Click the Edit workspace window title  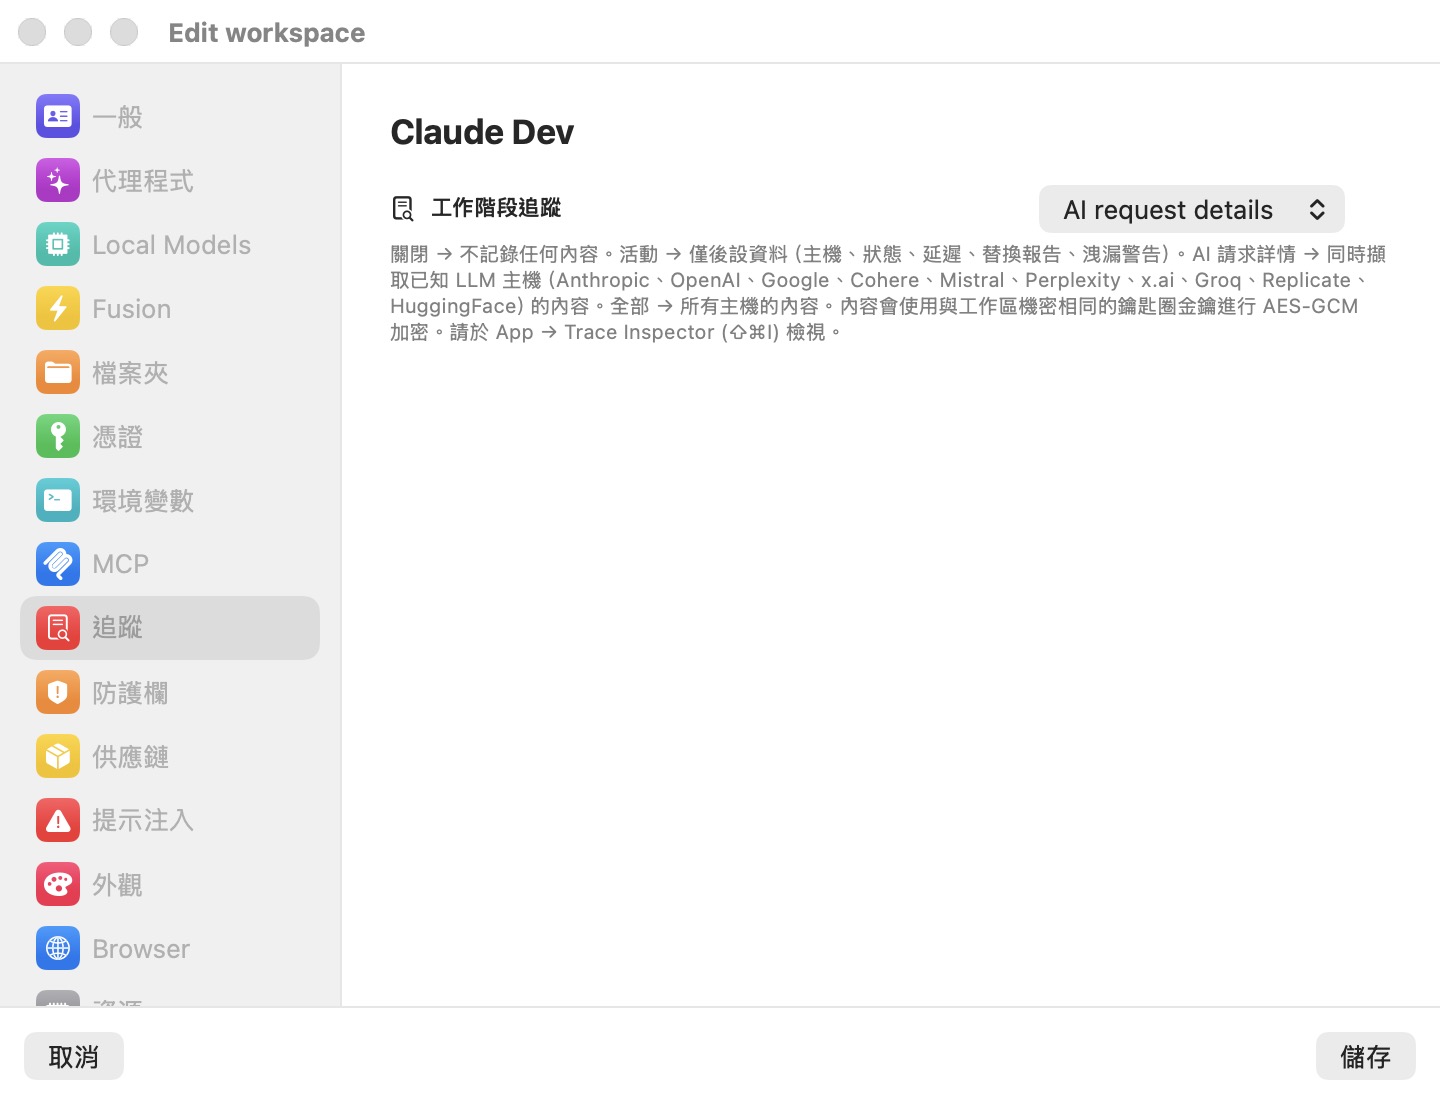pyautogui.click(x=267, y=33)
